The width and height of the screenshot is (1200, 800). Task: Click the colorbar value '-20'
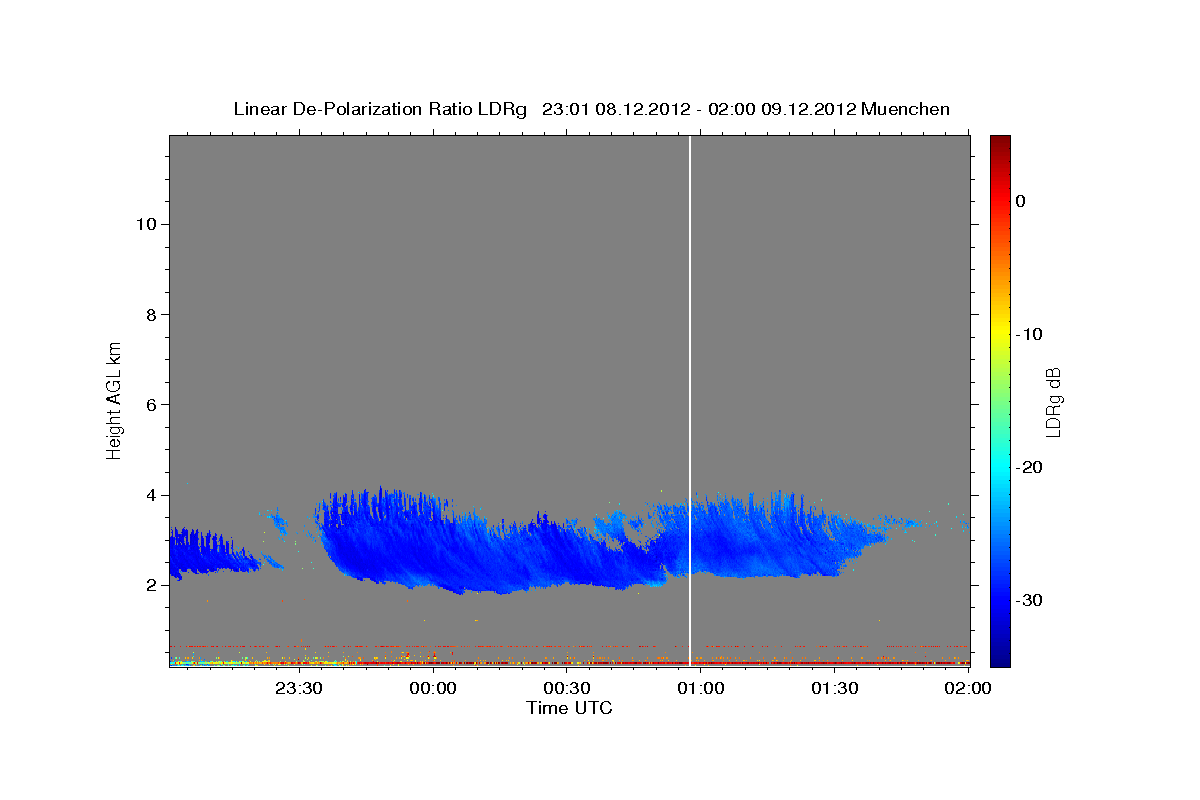coord(1029,467)
